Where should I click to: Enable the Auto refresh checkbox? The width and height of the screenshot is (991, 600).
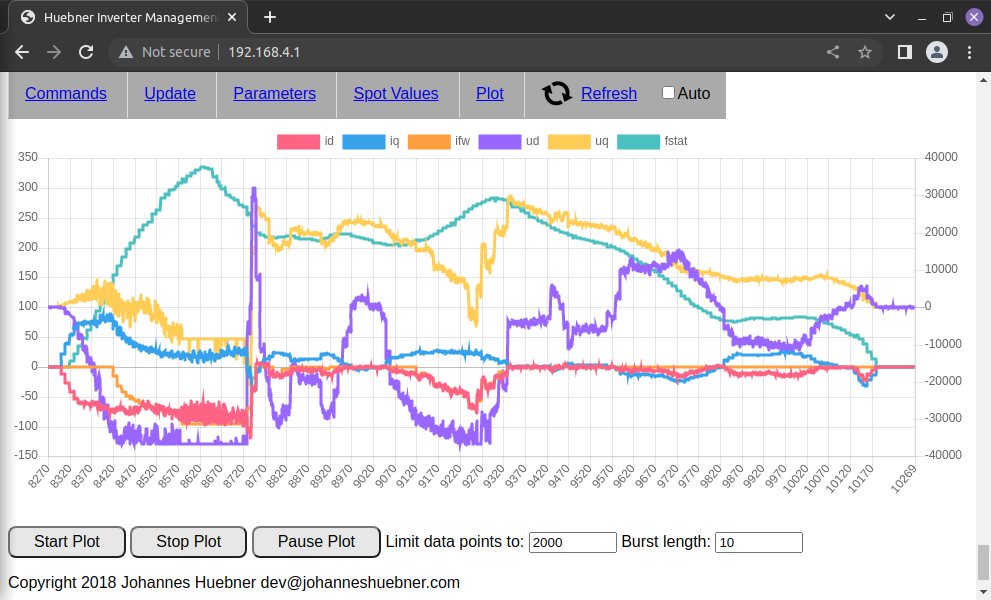coord(669,93)
